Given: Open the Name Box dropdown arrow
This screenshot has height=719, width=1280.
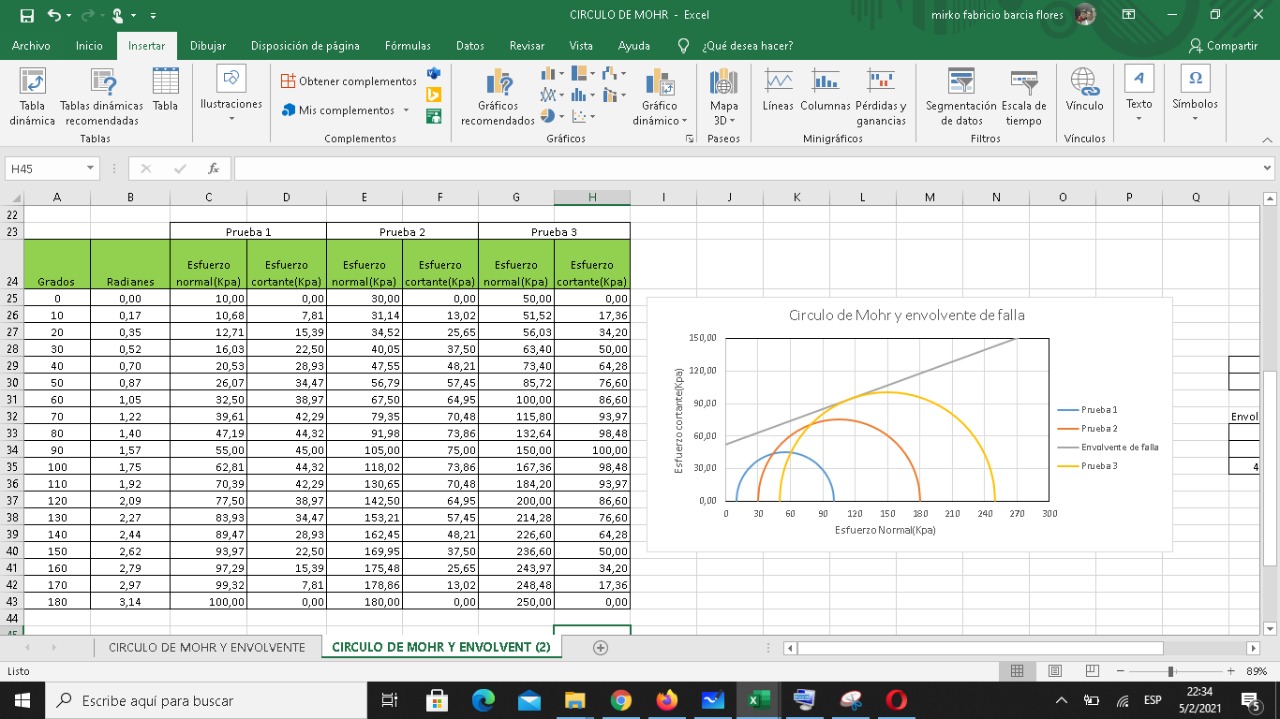Looking at the screenshot, I should pos(90,169).
